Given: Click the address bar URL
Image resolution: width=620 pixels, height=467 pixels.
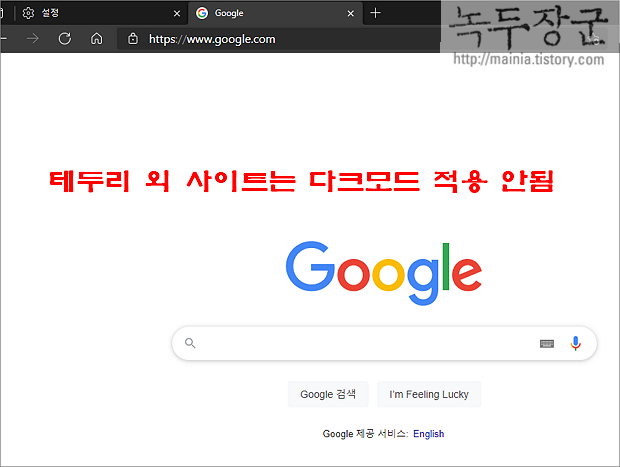Looking at the screenshot, I should 212,39.
